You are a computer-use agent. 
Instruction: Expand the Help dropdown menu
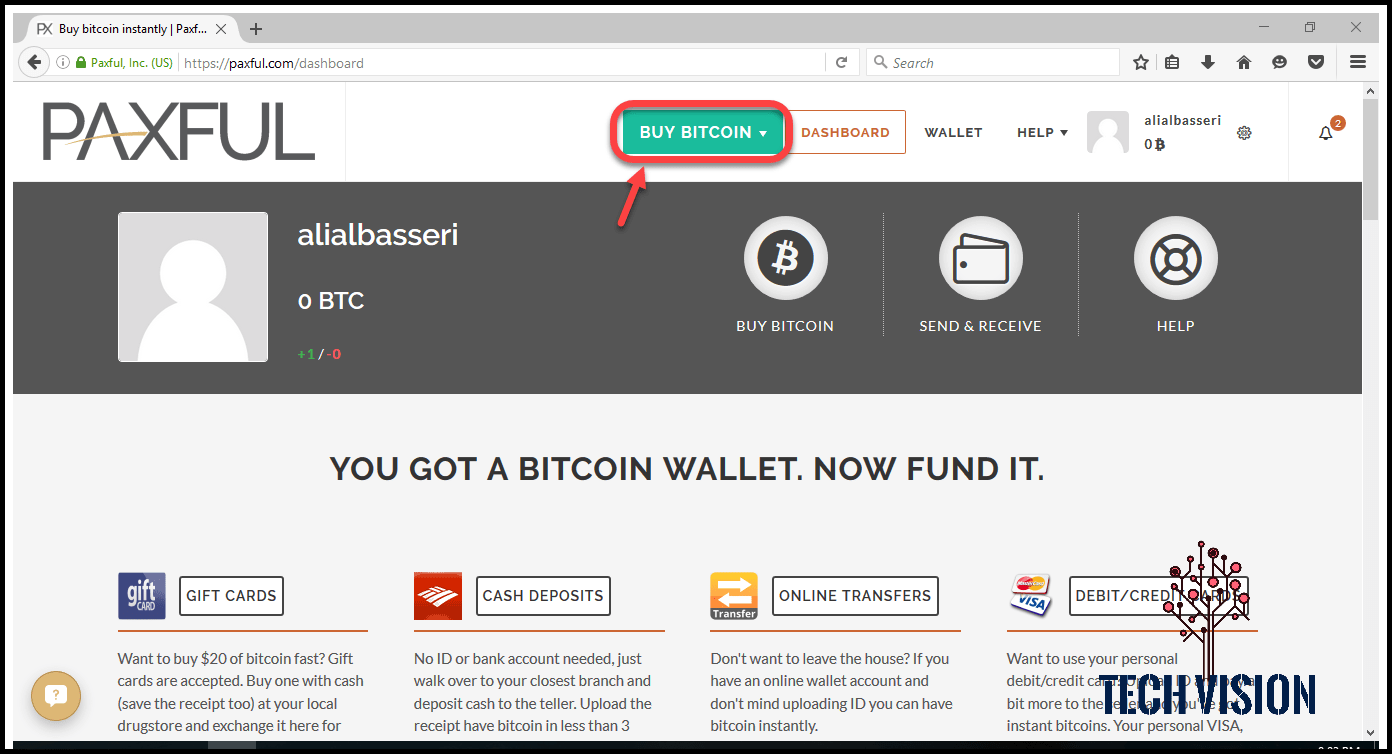pyautogui.click(x=1042, y=132)
